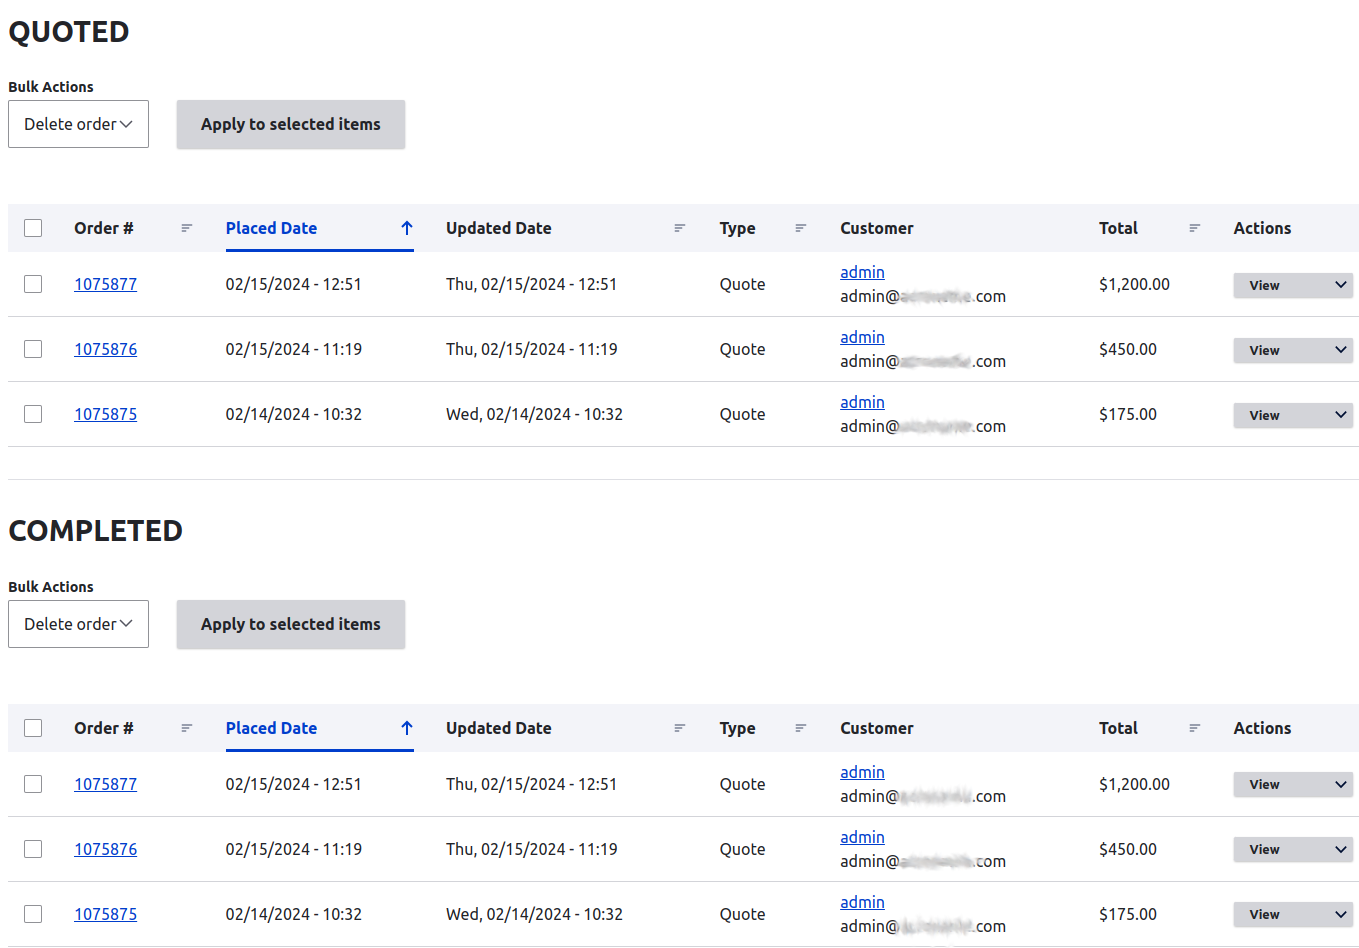Image resolution: width=1359 pixels, height=948 pixels.
Task: Click sort icon beside Total in Quoted table
Action: (x=1194, y=228)
